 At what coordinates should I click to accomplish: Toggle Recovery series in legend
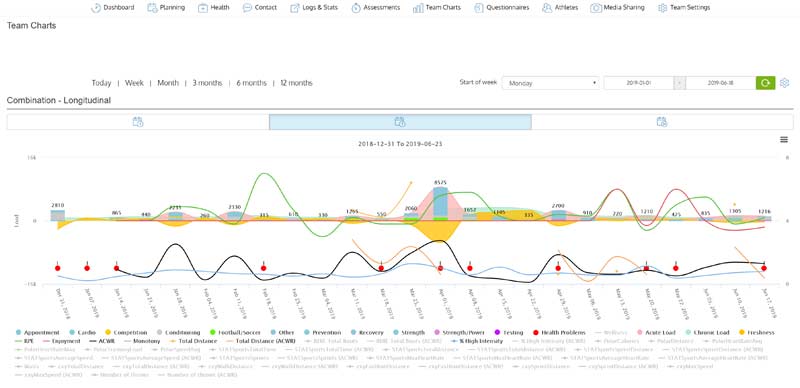367,332
